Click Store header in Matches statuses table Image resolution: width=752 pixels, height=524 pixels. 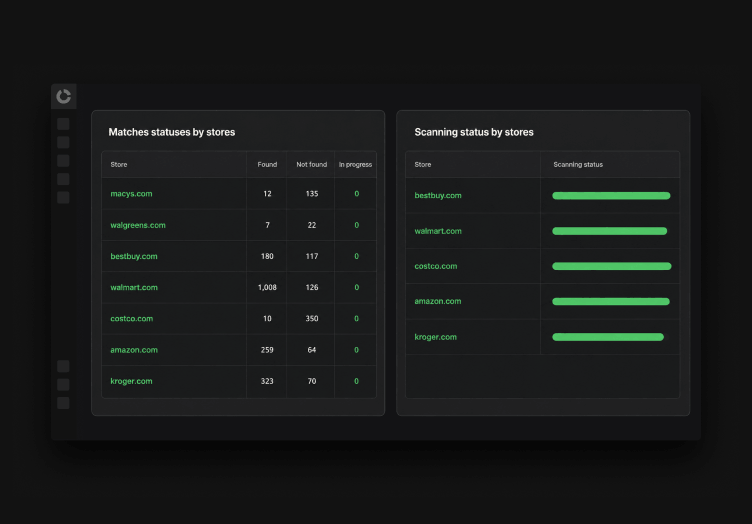click(x=119, y=164)
